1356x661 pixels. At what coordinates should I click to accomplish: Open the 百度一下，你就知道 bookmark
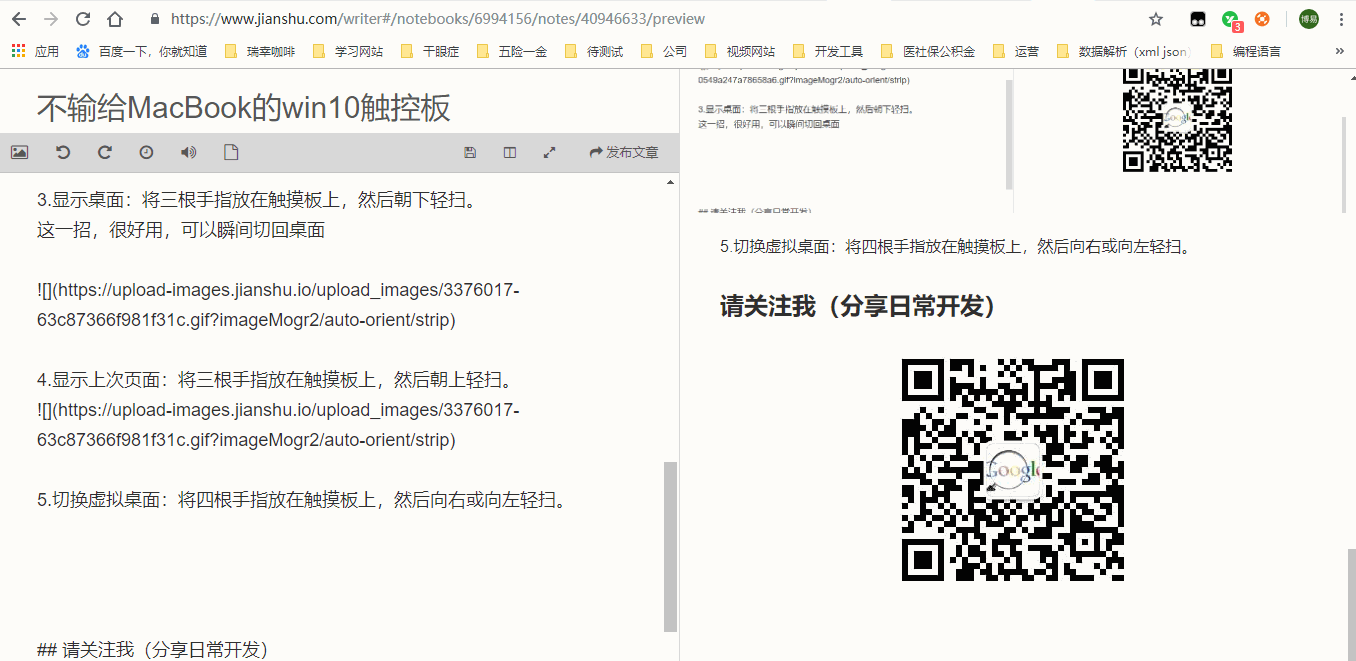142,51
